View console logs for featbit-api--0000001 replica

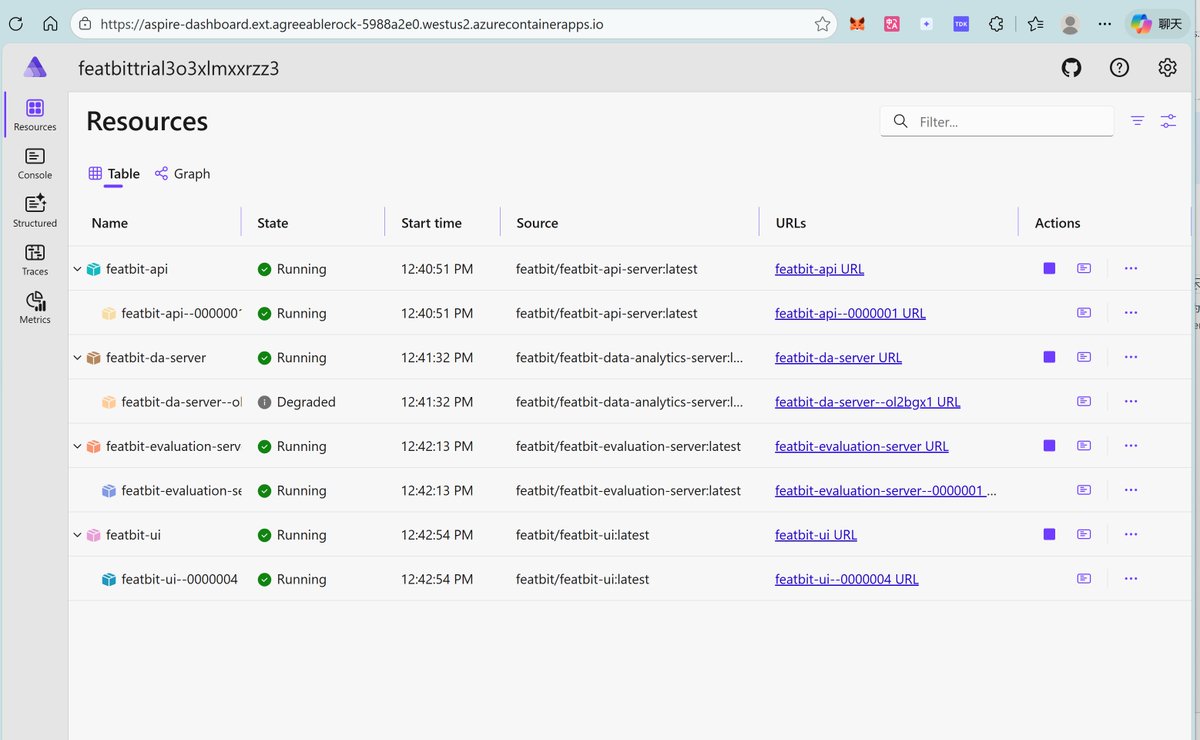(x=1084, y=313)
